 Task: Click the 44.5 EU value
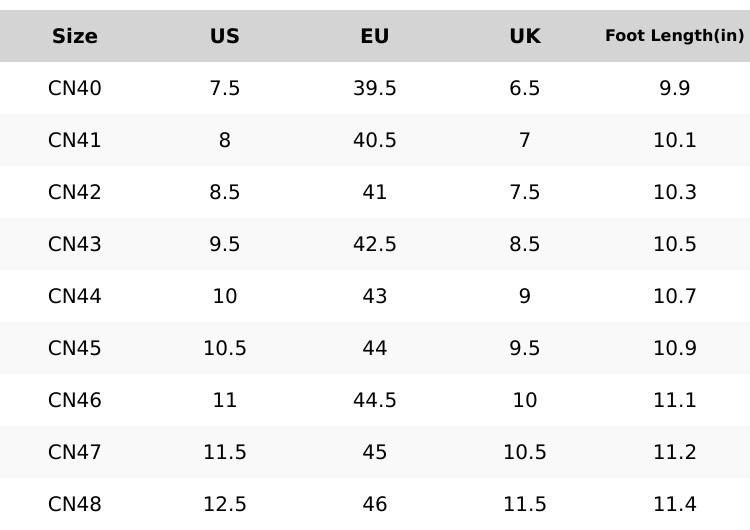[x=375, y=400]
